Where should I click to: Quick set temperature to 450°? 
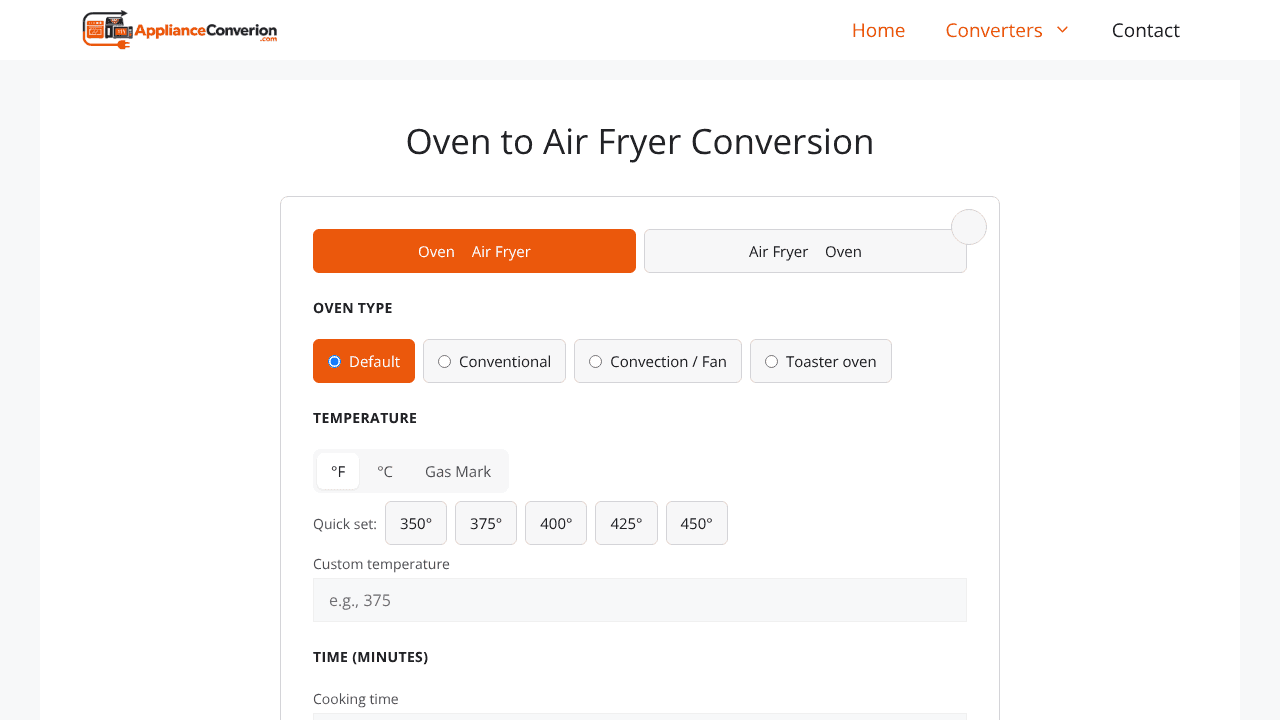point(697,523)
